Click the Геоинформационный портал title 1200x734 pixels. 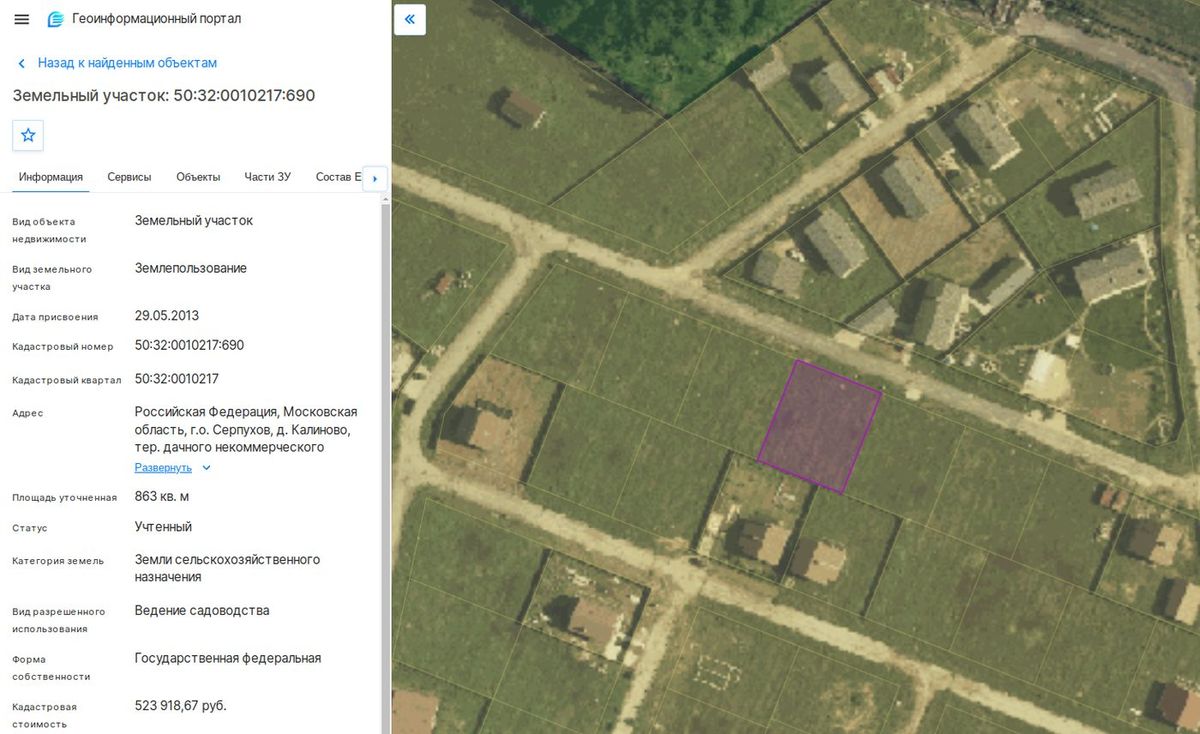point(157,19)
